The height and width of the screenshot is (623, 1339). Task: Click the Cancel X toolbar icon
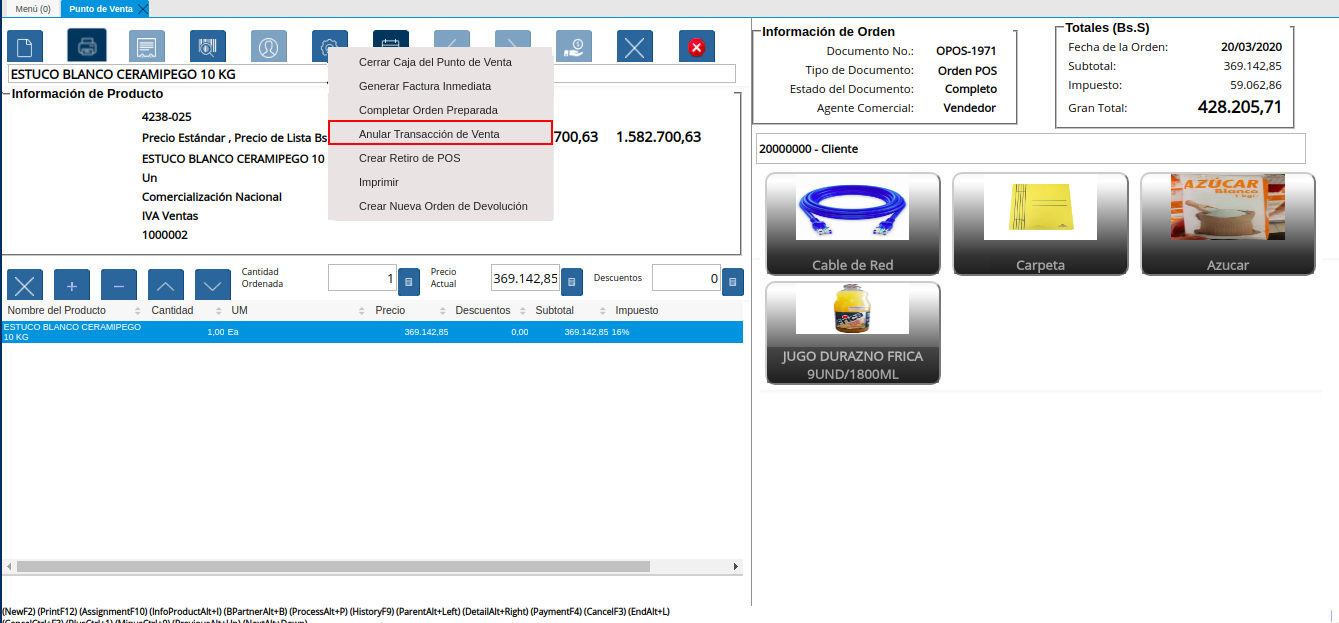coord(634,46)
